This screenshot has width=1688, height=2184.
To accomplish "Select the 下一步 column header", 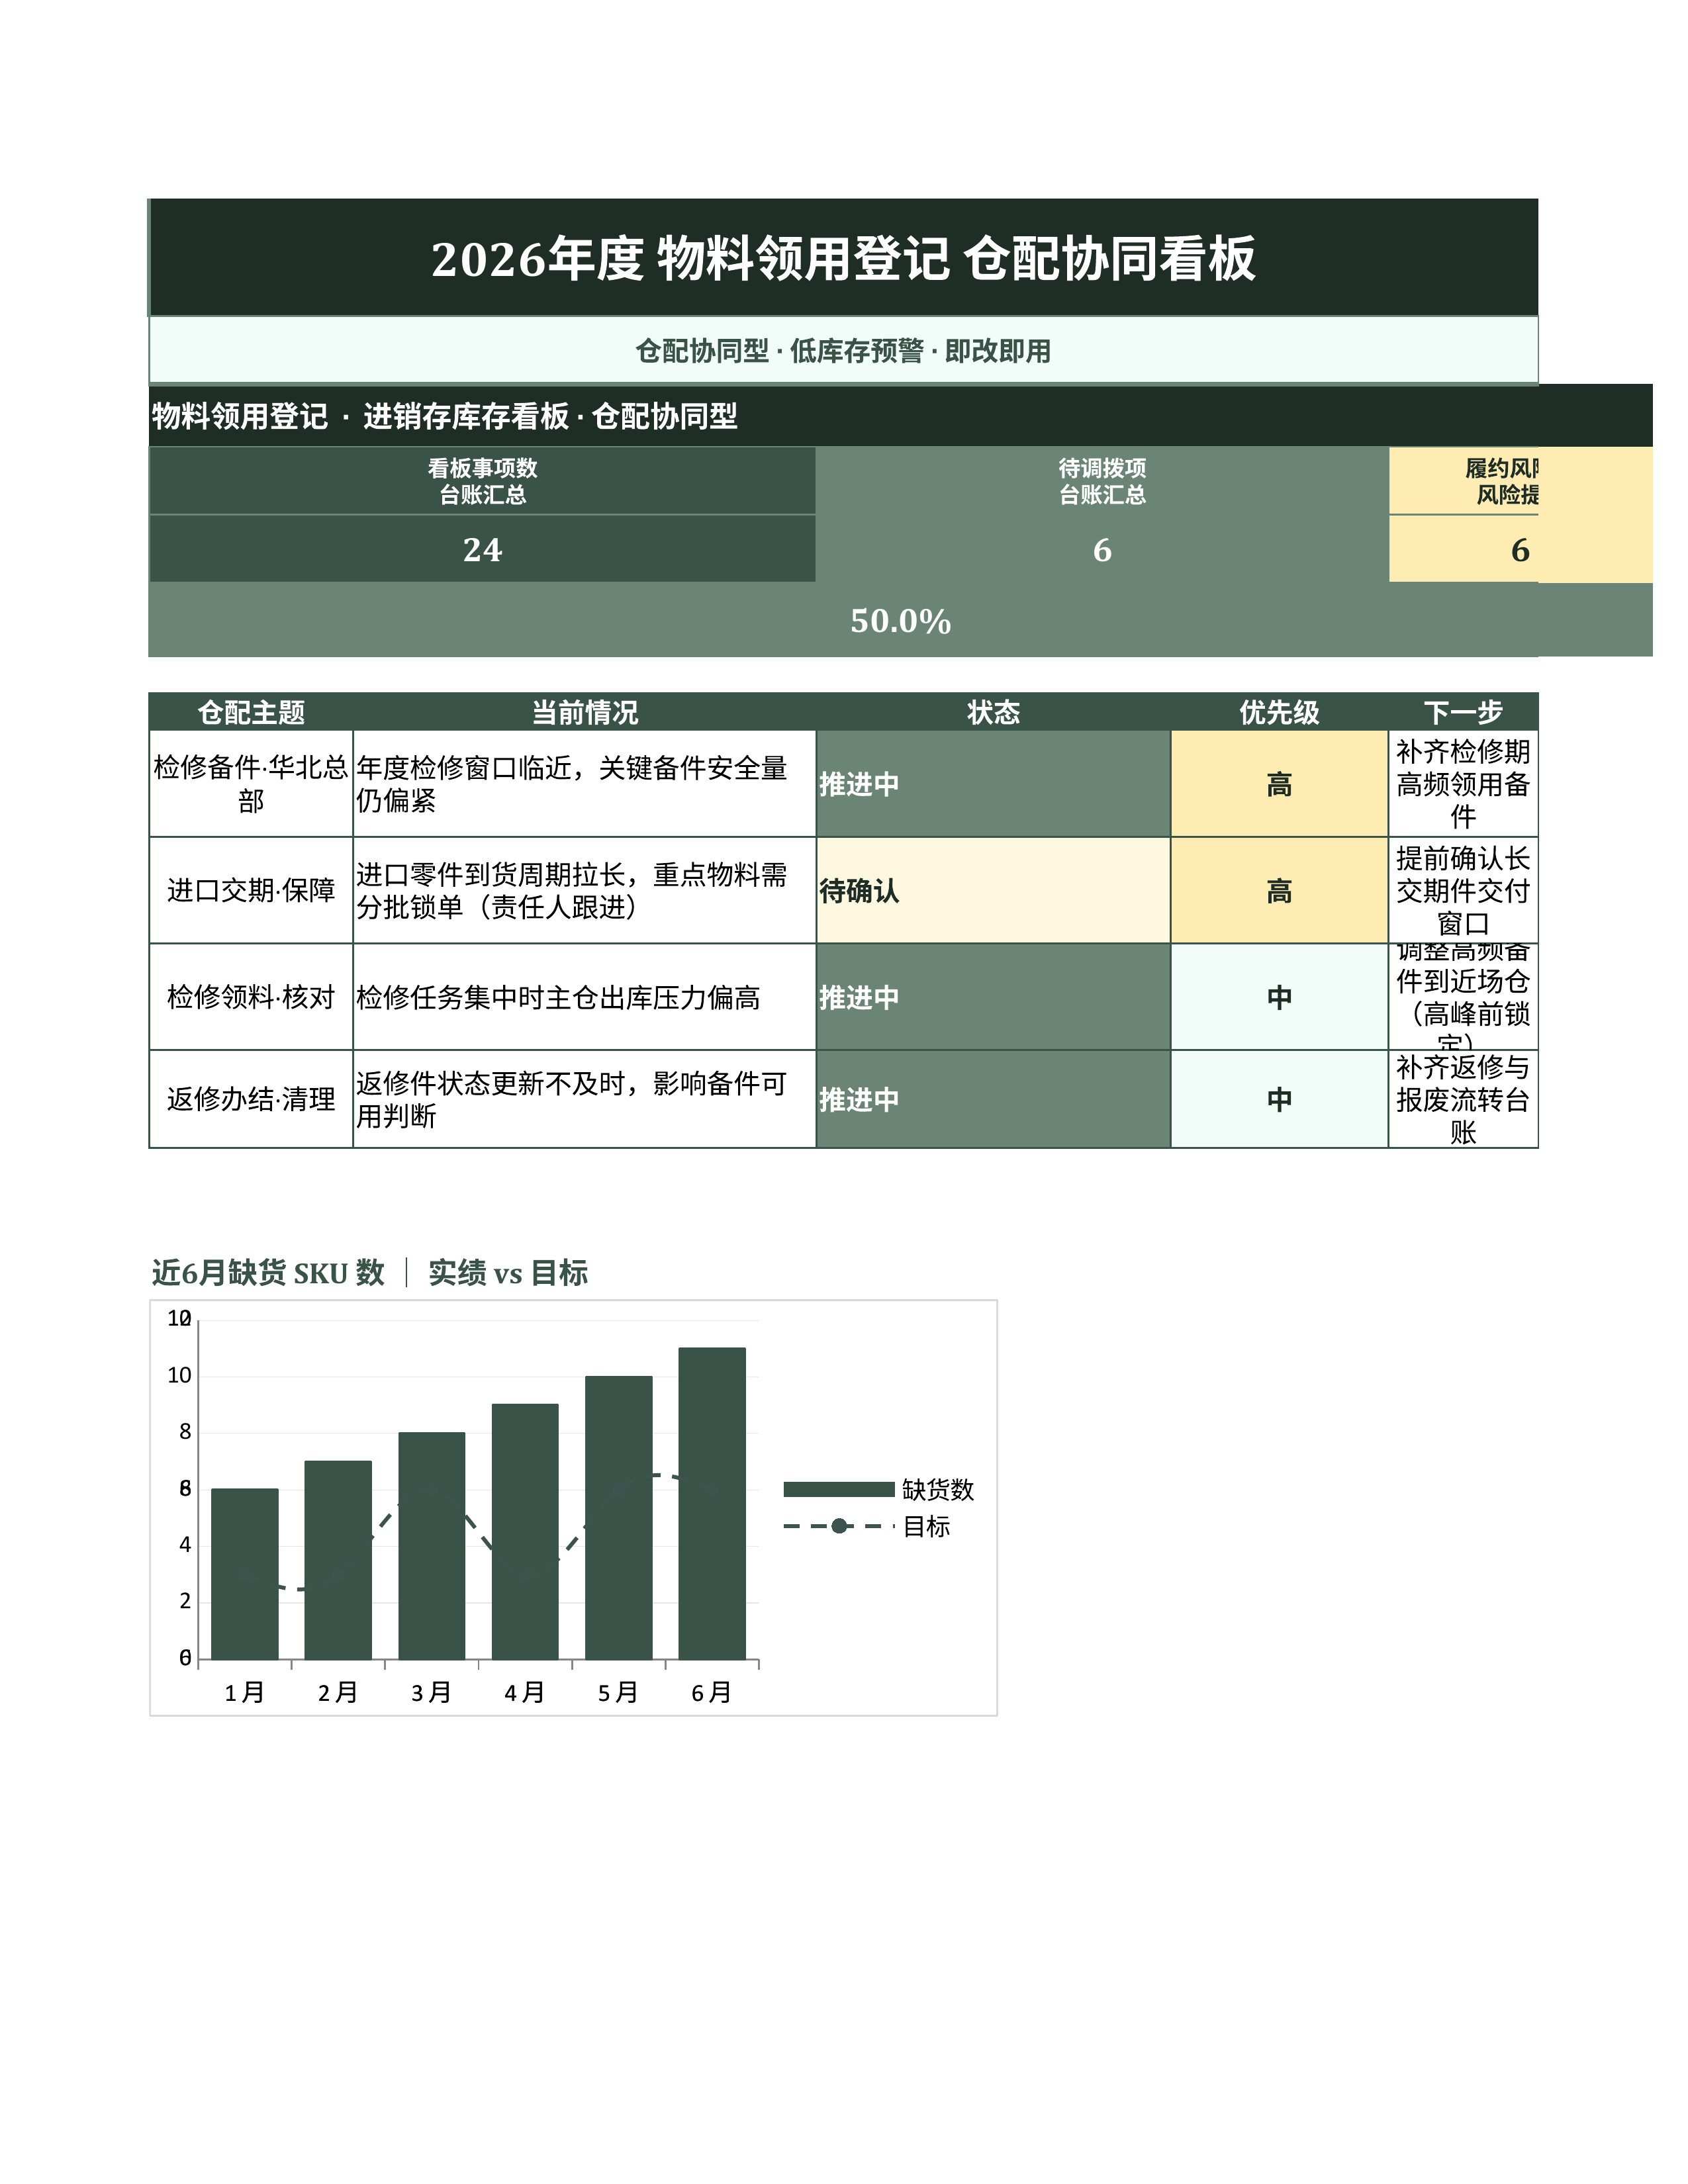I will tap(1463, 712).
